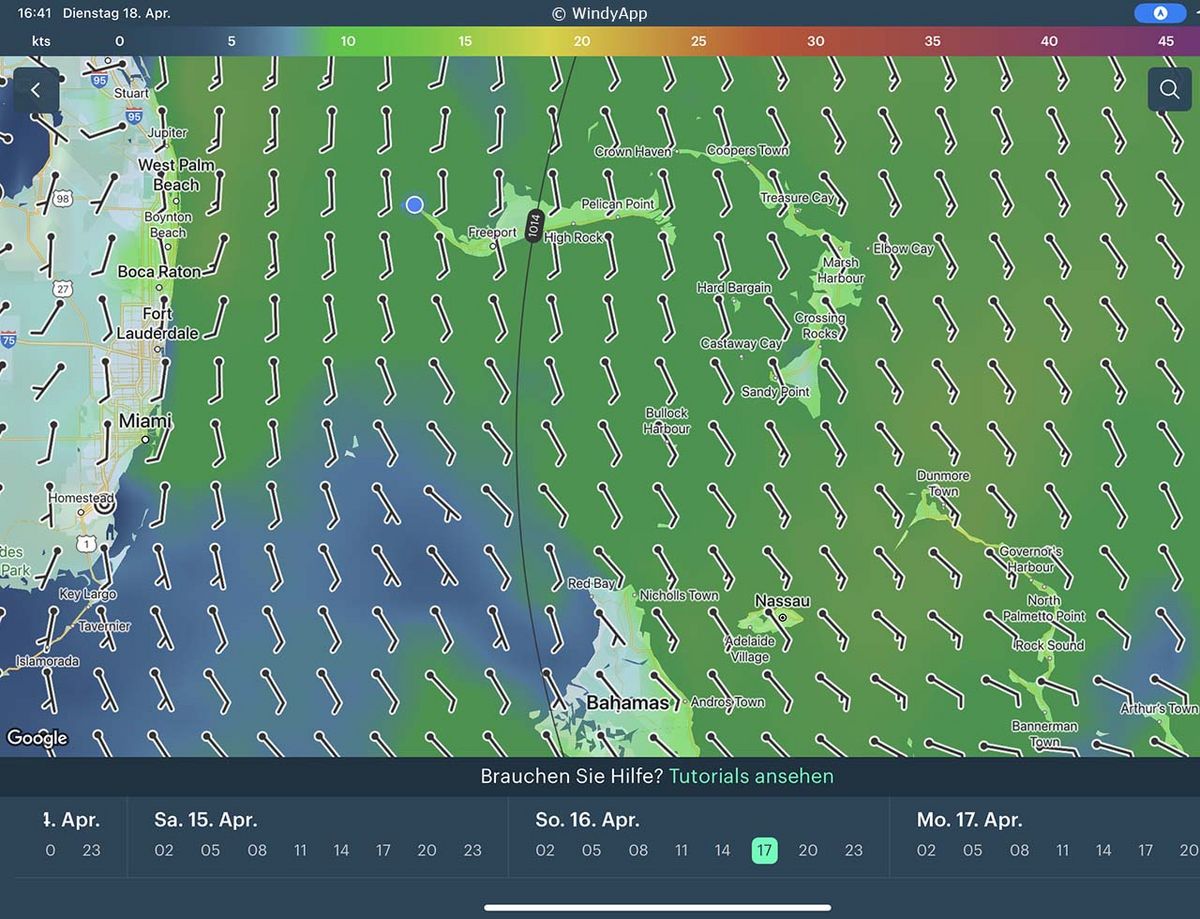Tap the Bahamas country label
Screen dimensions: 1200x919
tap(627, 703)
